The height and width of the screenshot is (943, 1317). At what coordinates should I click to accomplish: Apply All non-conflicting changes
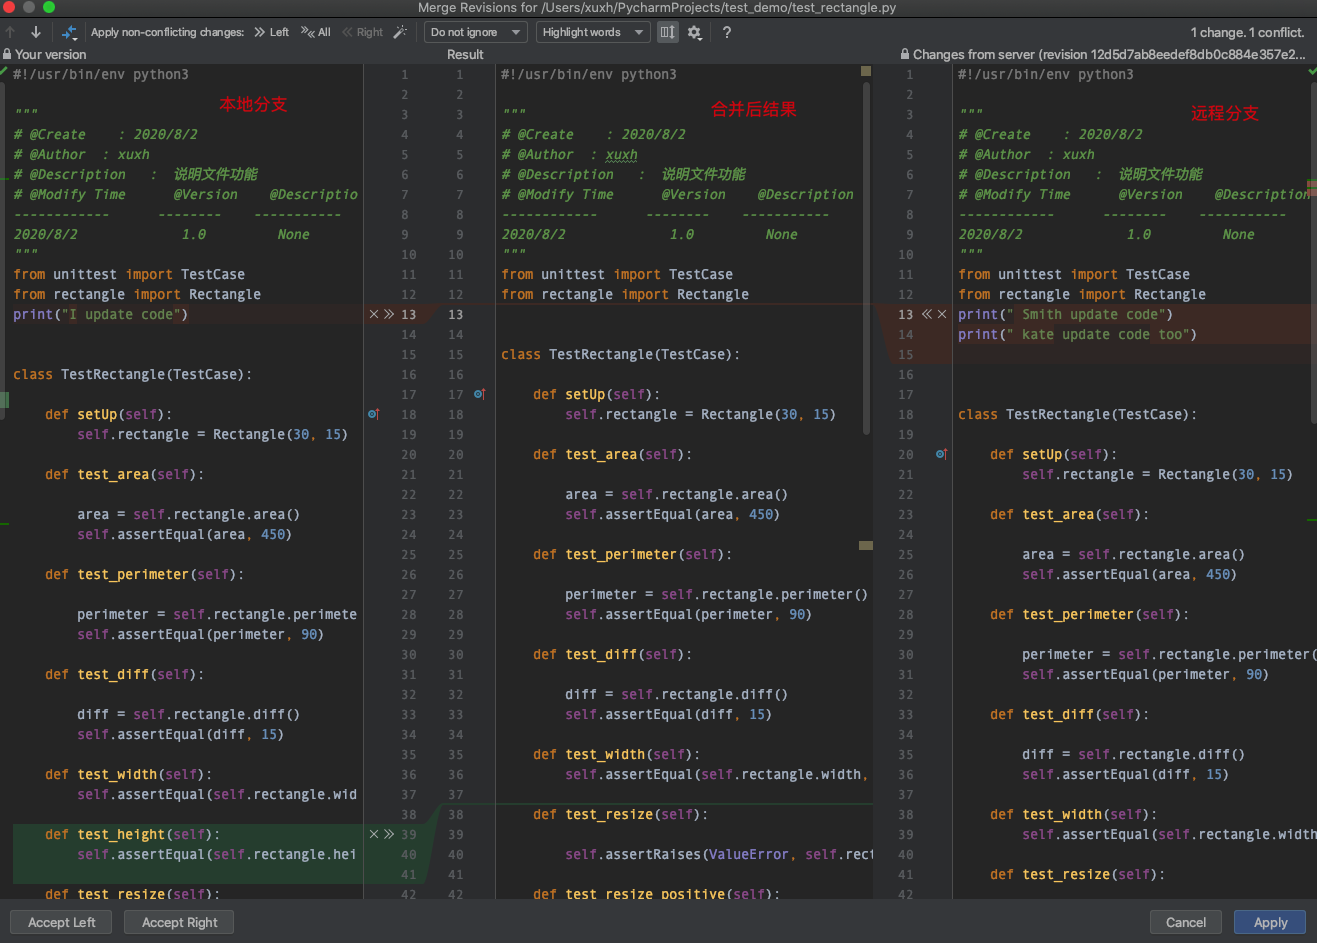tap(316, 32)
